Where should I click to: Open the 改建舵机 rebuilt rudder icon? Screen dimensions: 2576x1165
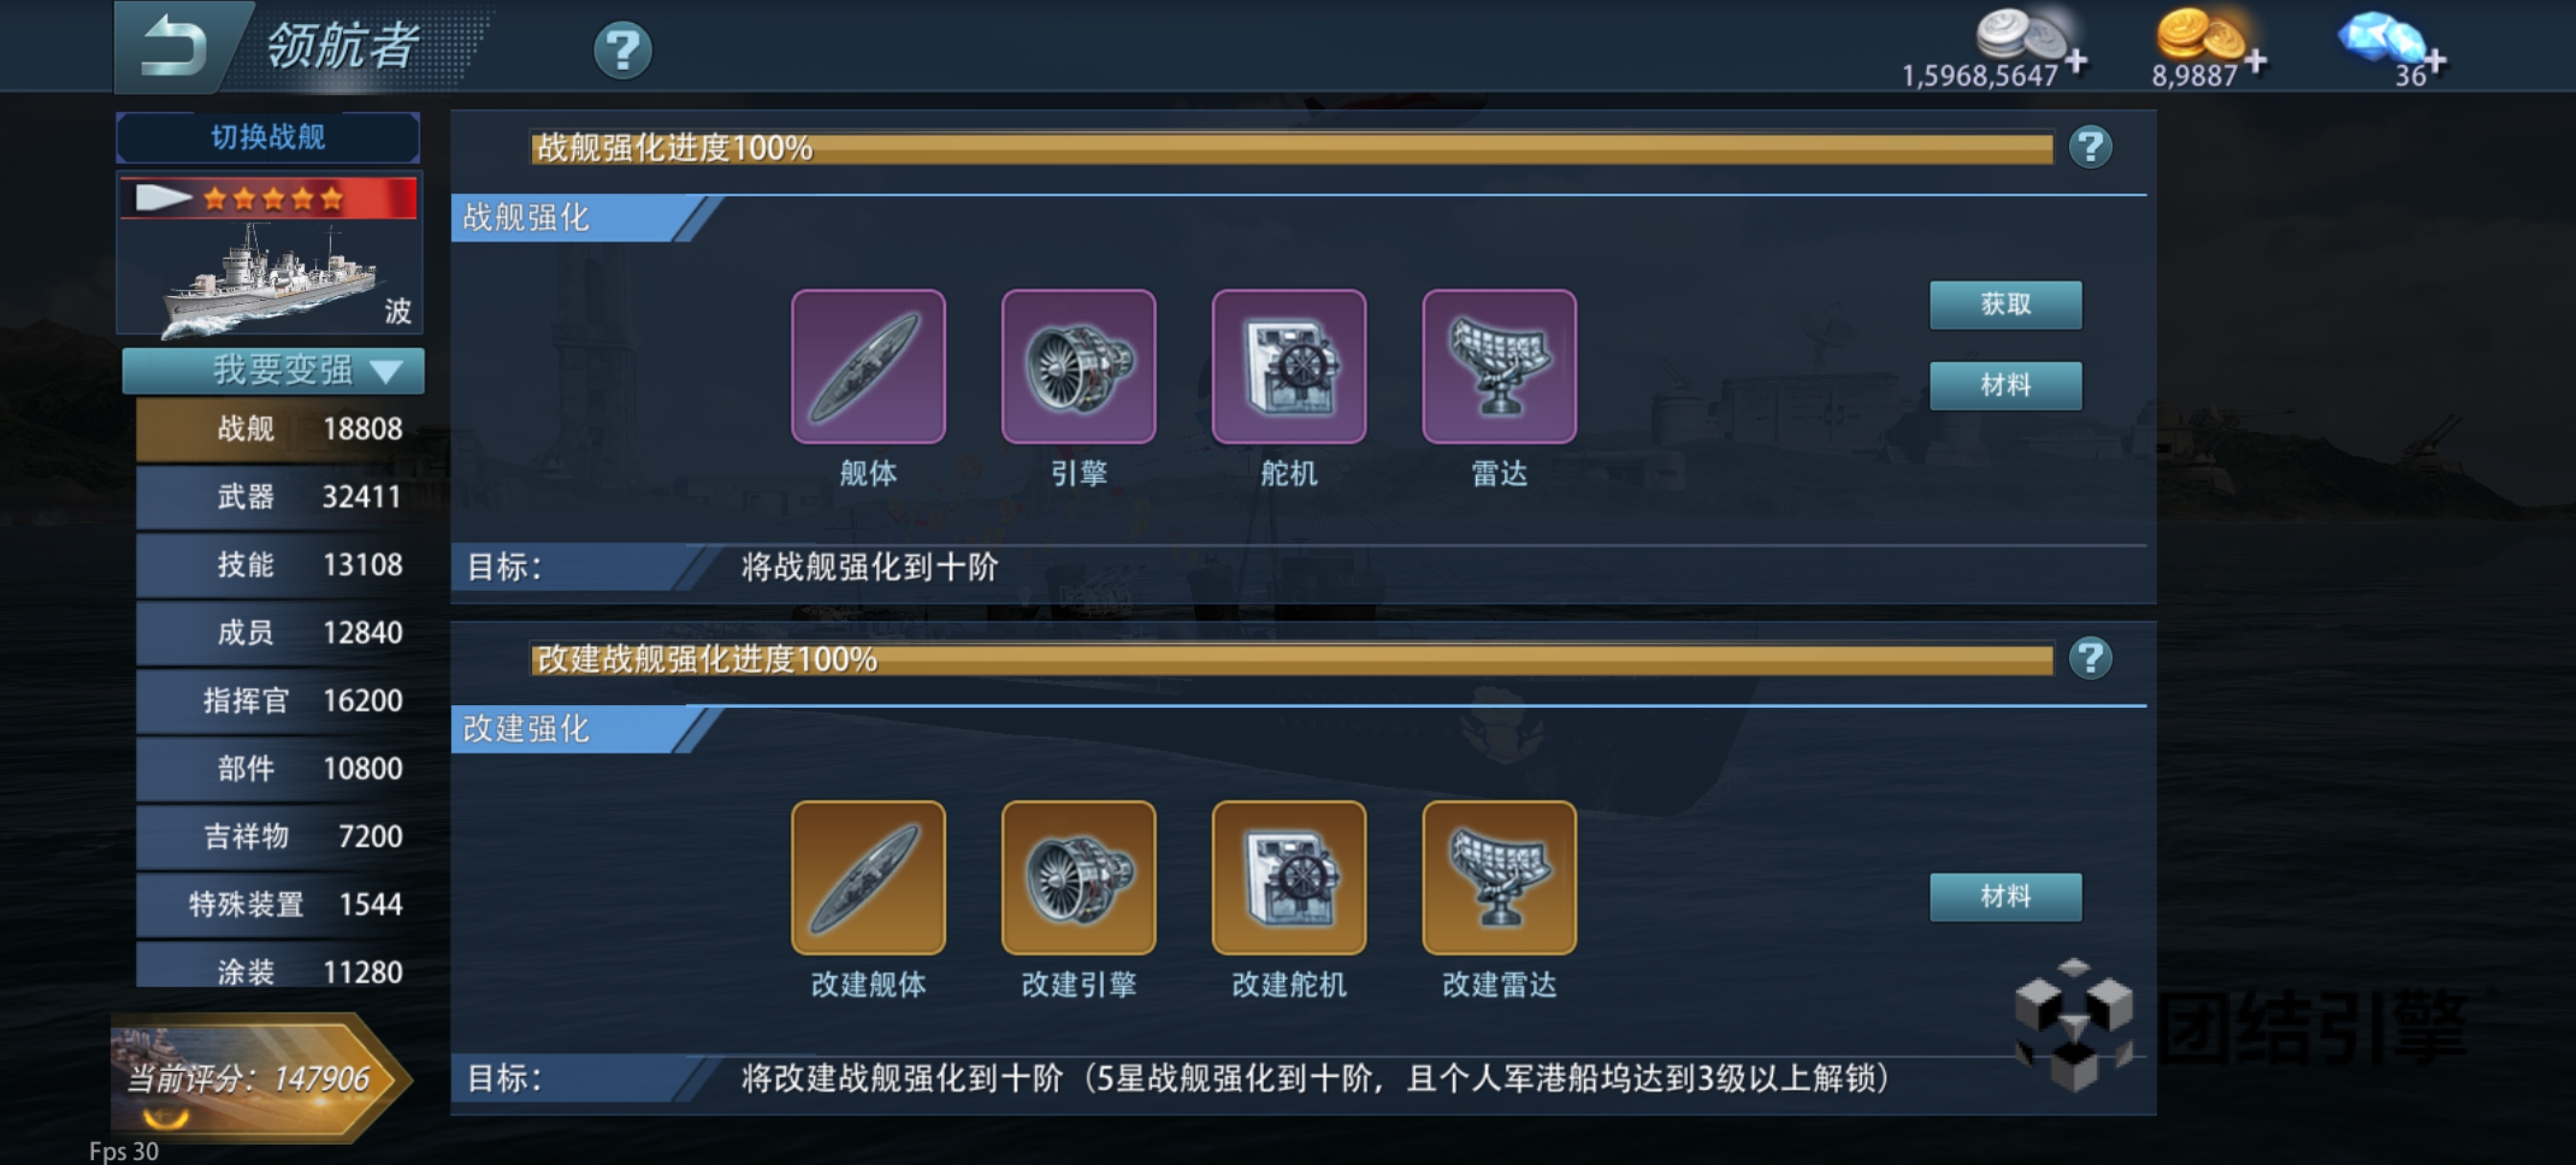1289,877
